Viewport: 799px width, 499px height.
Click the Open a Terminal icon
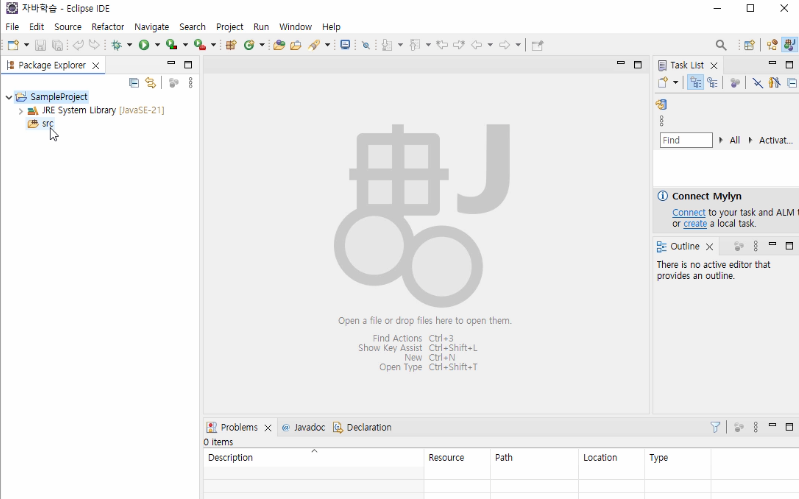pos(345,45)
